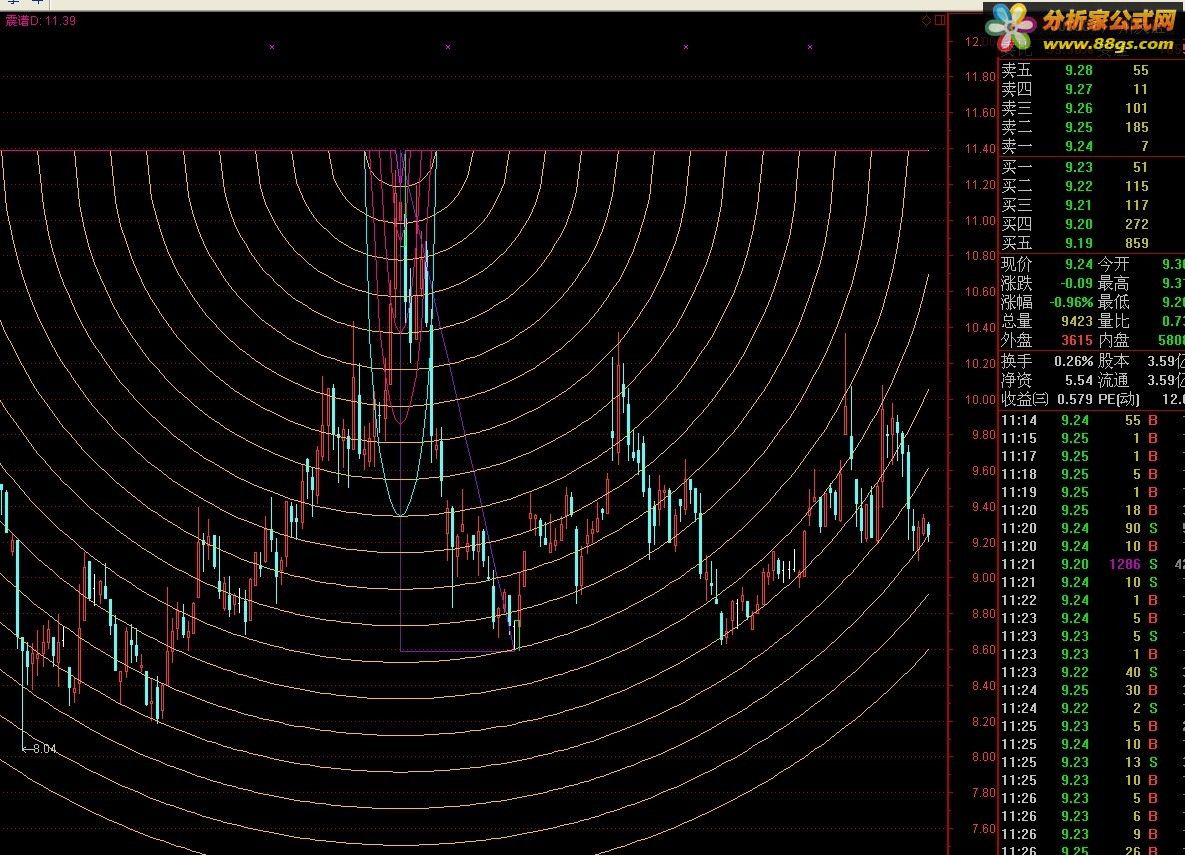The image size is (1185, 855).
Task: Select the 11:23 trade row with volume 40
Action: (1091, 672)
